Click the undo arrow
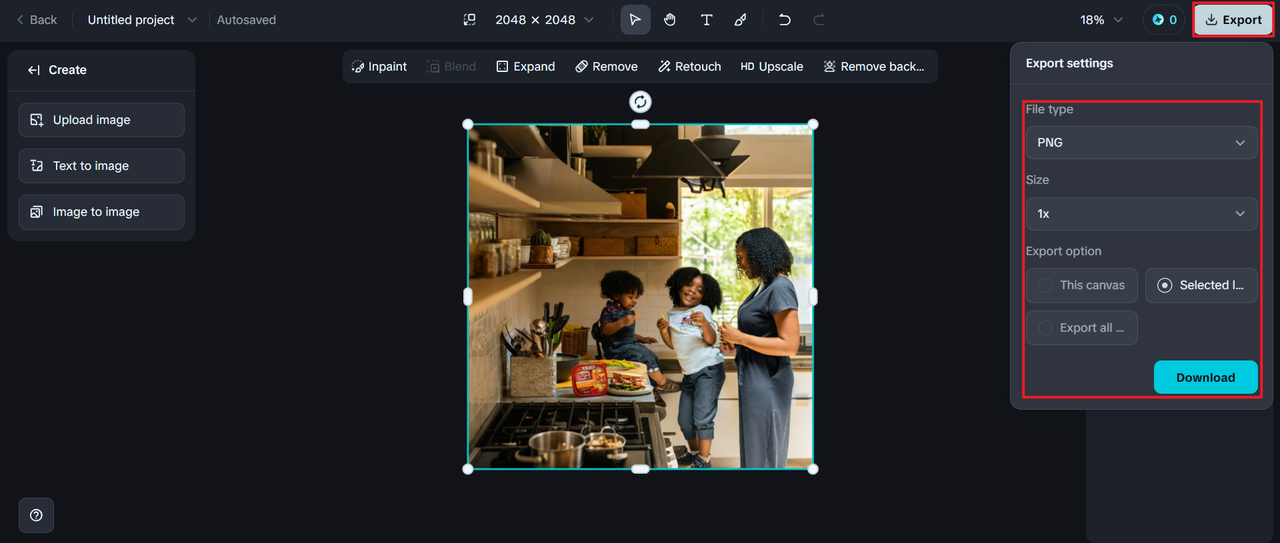 (x=785, y=20)
